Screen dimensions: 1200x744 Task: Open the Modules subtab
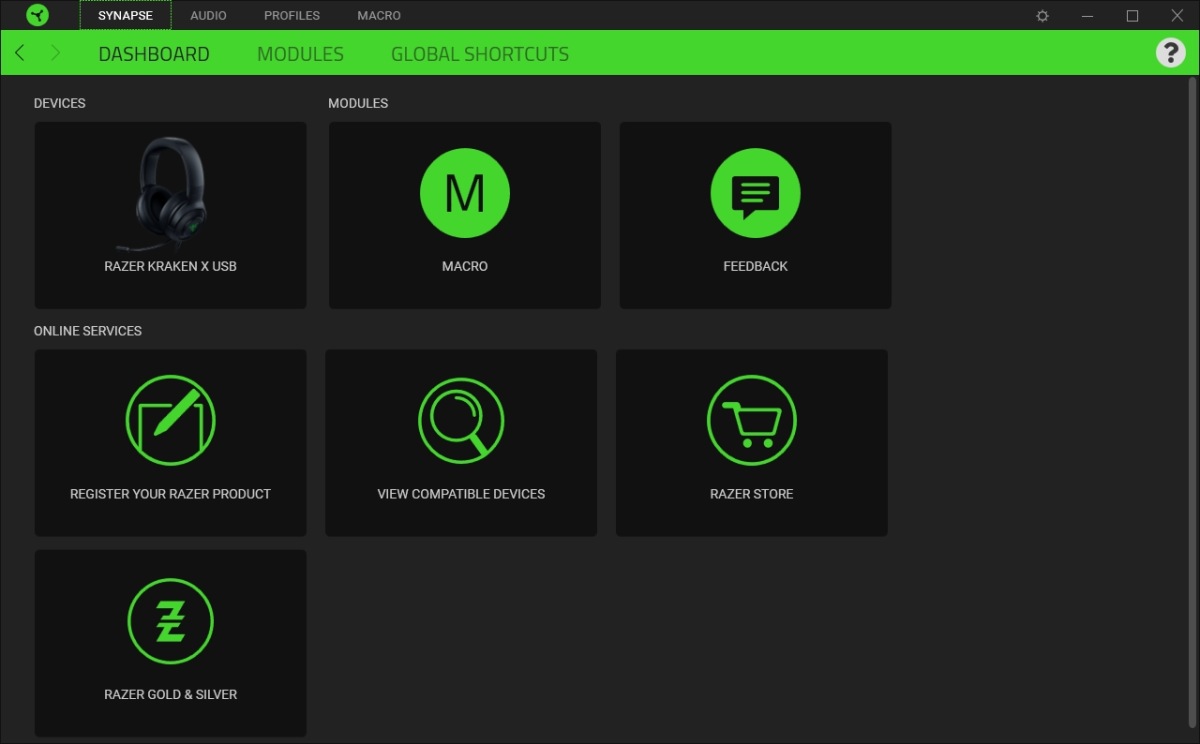click(300, 54)
